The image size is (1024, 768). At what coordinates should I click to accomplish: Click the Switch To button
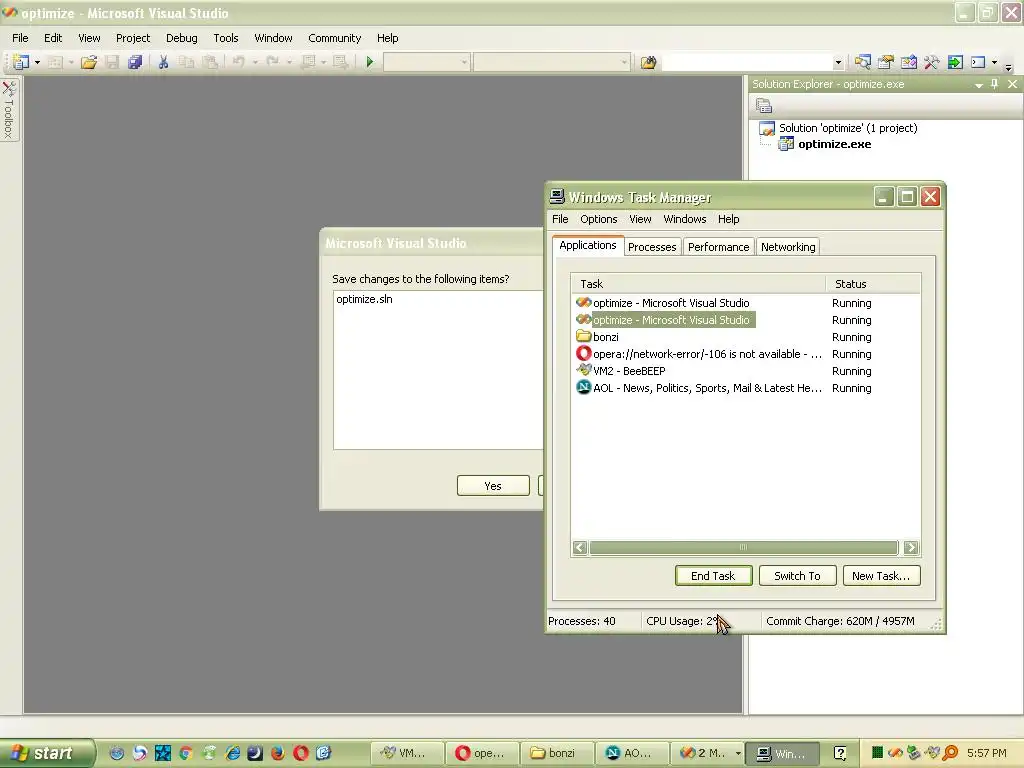point(797,575)
